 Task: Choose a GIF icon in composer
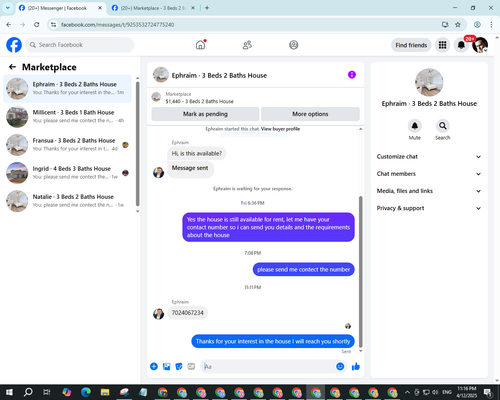click(191, 366)
